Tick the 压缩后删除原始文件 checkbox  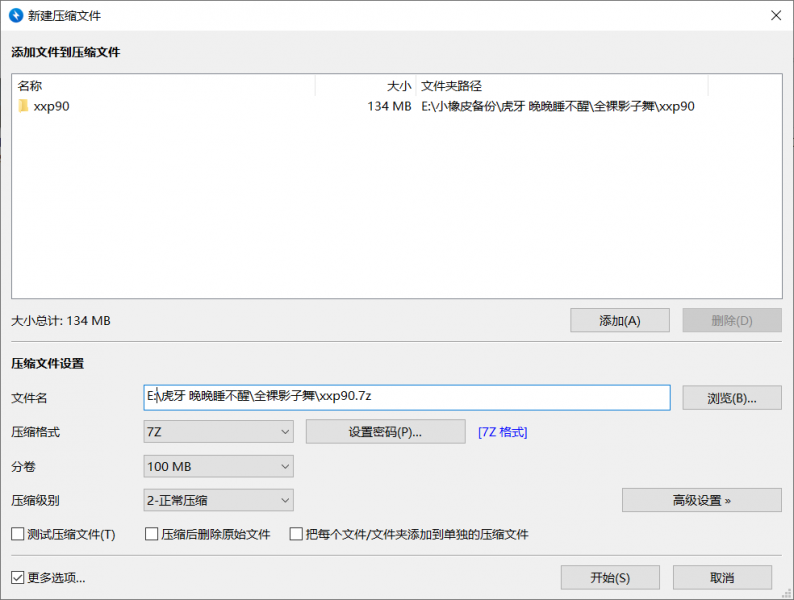click(153, 534)
